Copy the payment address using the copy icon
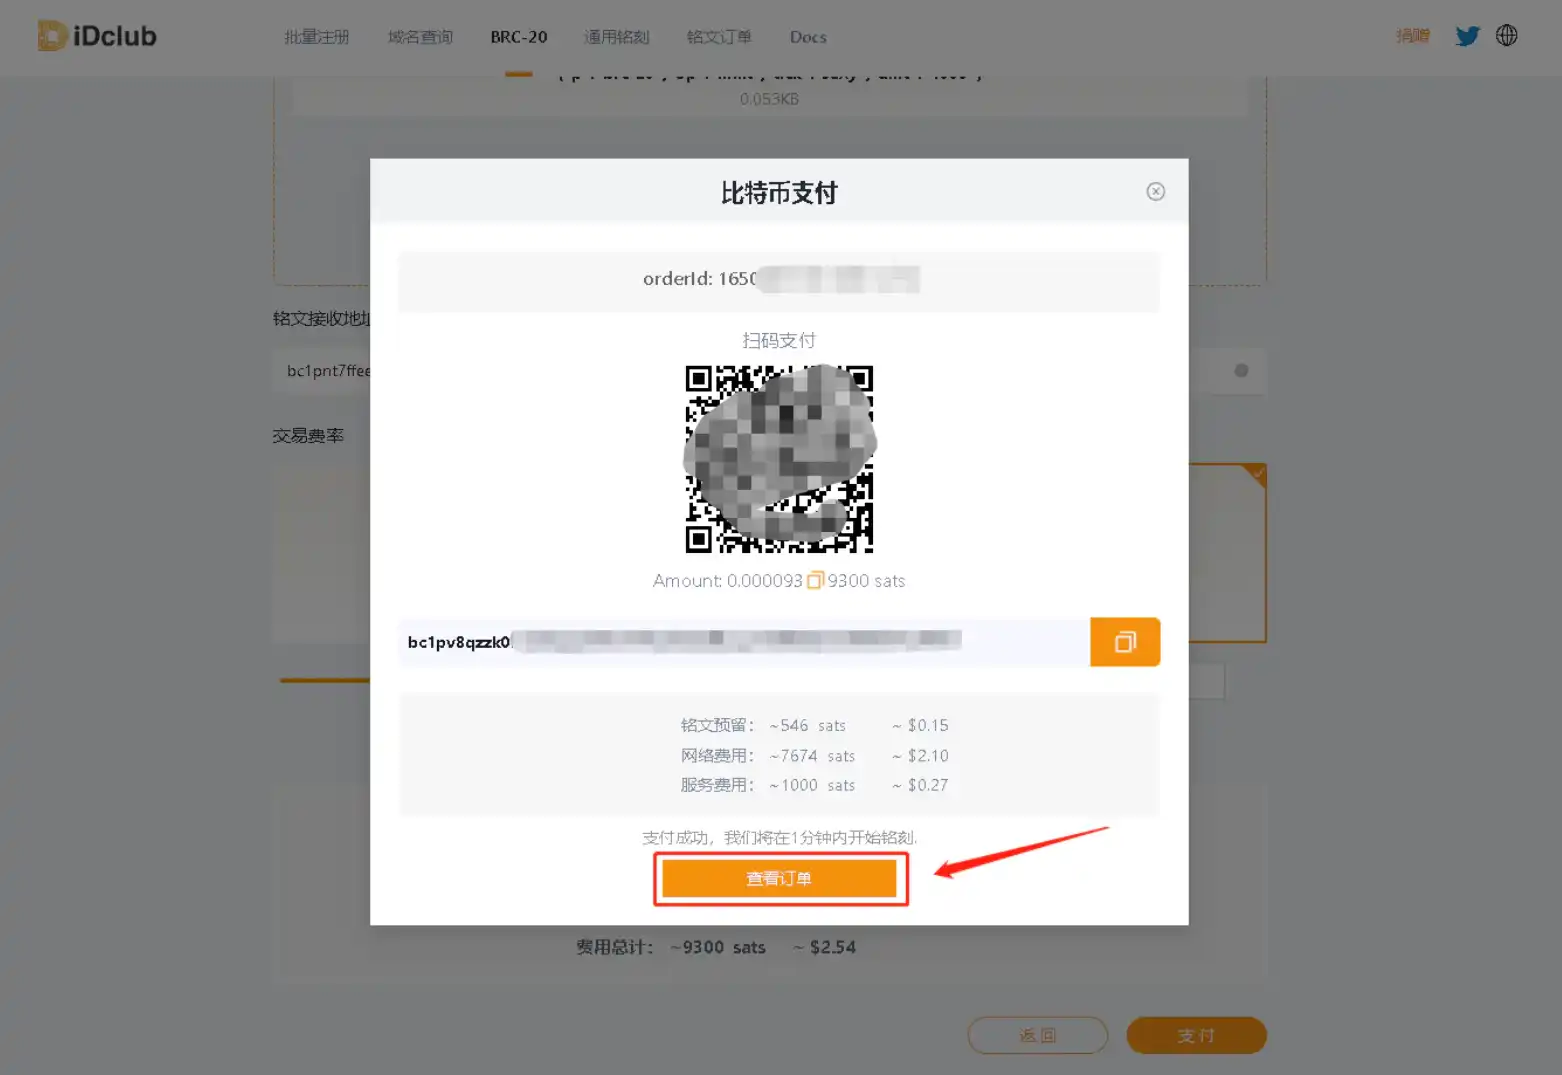Screen dimensions: 1562x1075 click(x=1125, y=642)
